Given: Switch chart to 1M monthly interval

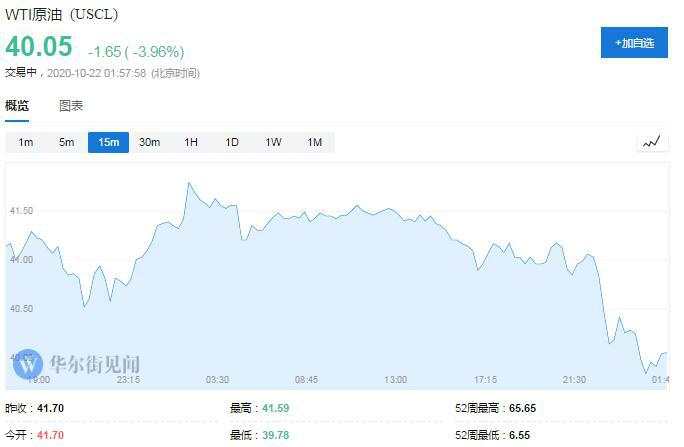Looking at the screenshot, I should 314,142.
